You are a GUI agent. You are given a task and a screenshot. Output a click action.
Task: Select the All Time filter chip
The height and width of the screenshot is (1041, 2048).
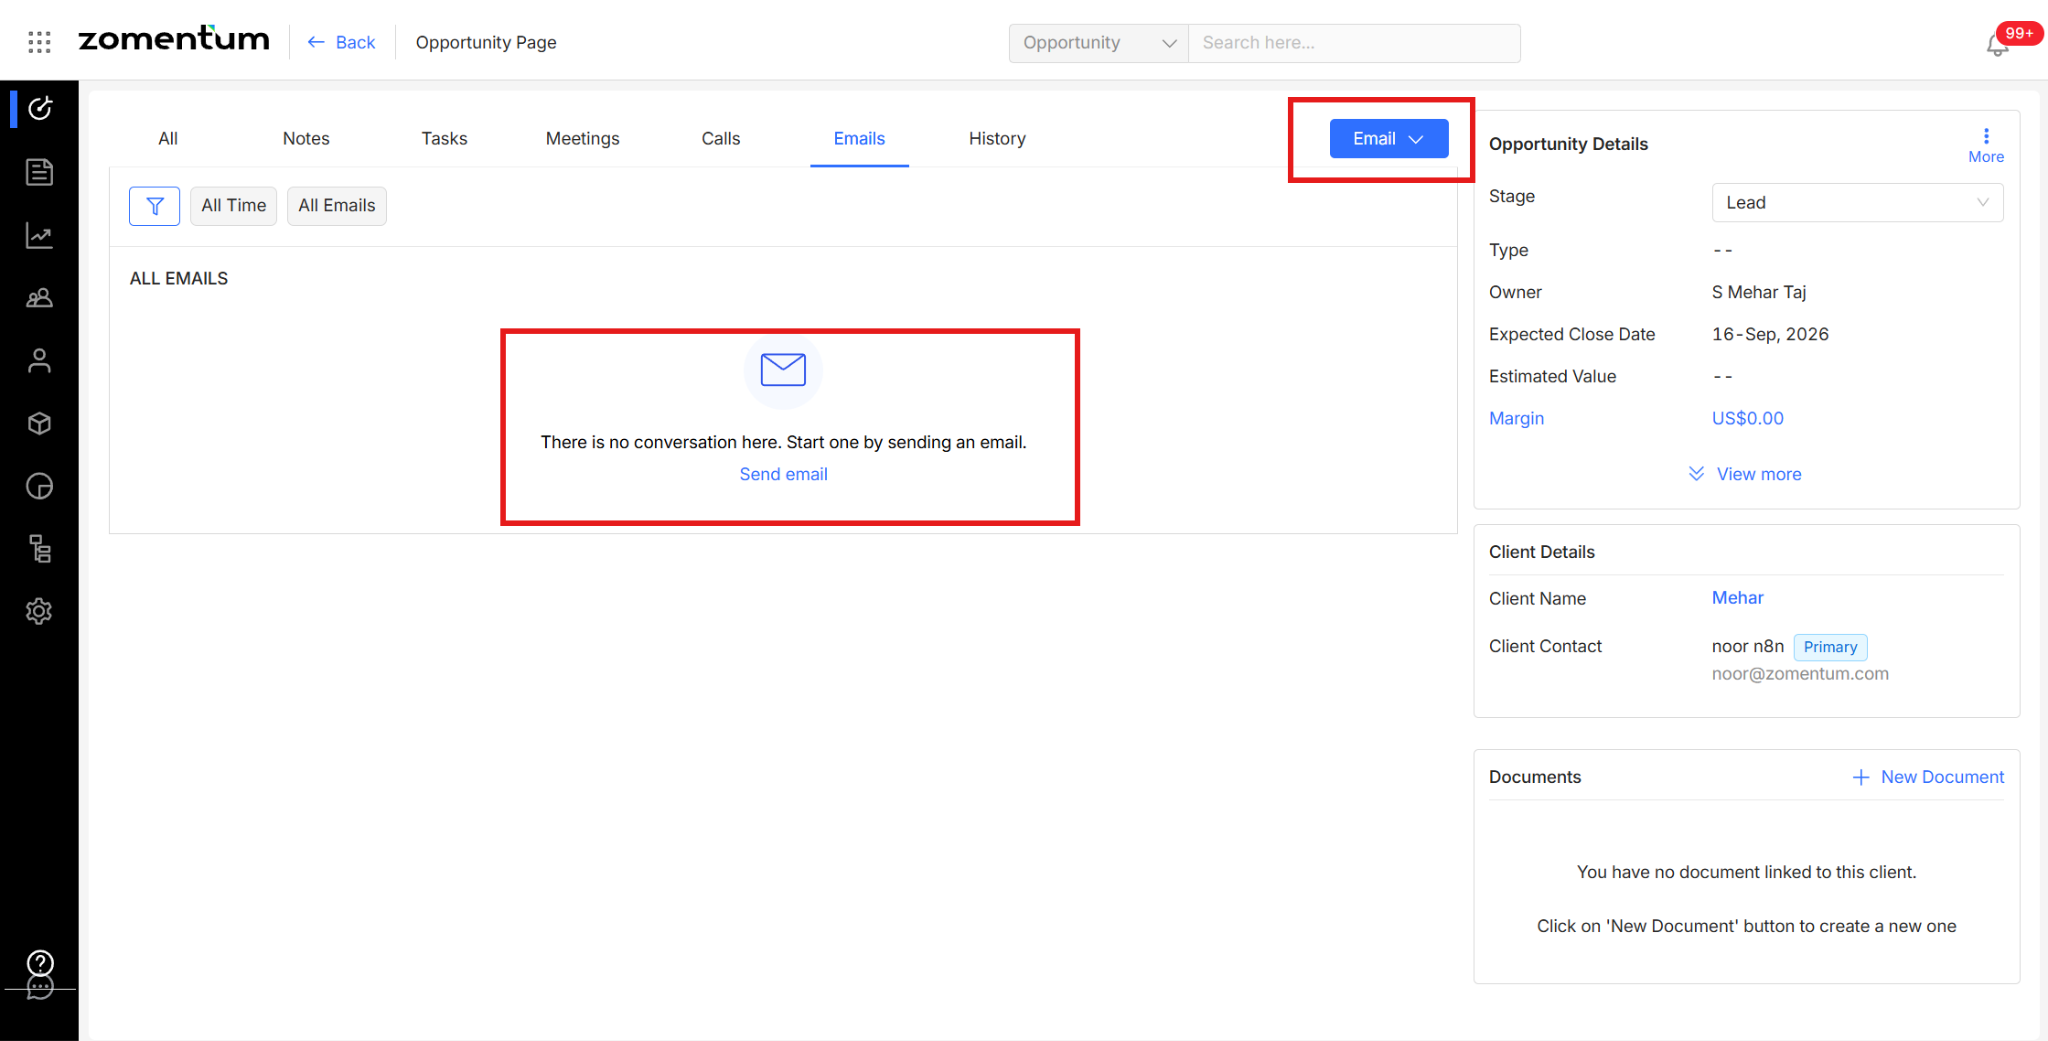coord(234,206)
